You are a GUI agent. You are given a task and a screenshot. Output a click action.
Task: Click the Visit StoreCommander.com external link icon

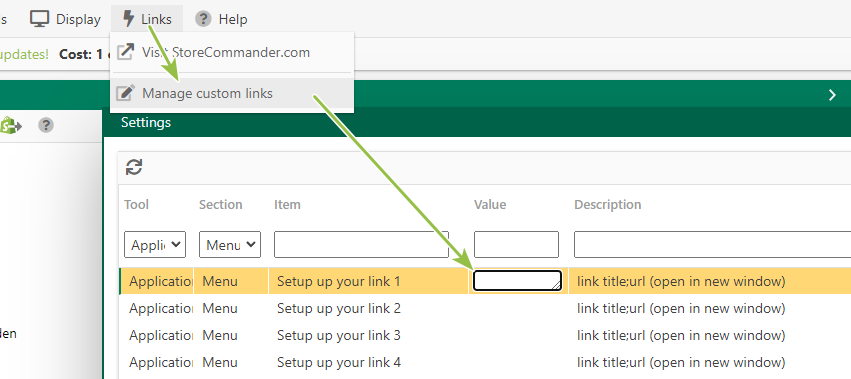pyautogui.click(x=125, y=52)
